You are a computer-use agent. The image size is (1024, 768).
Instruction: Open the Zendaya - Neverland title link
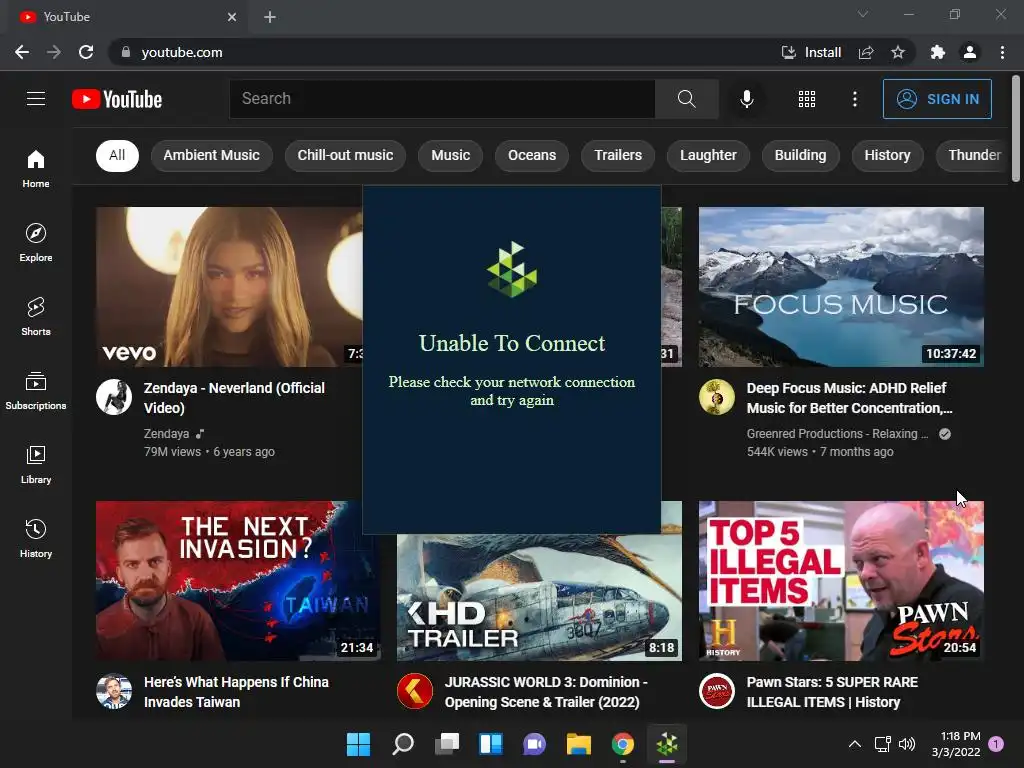click(234, 398)
